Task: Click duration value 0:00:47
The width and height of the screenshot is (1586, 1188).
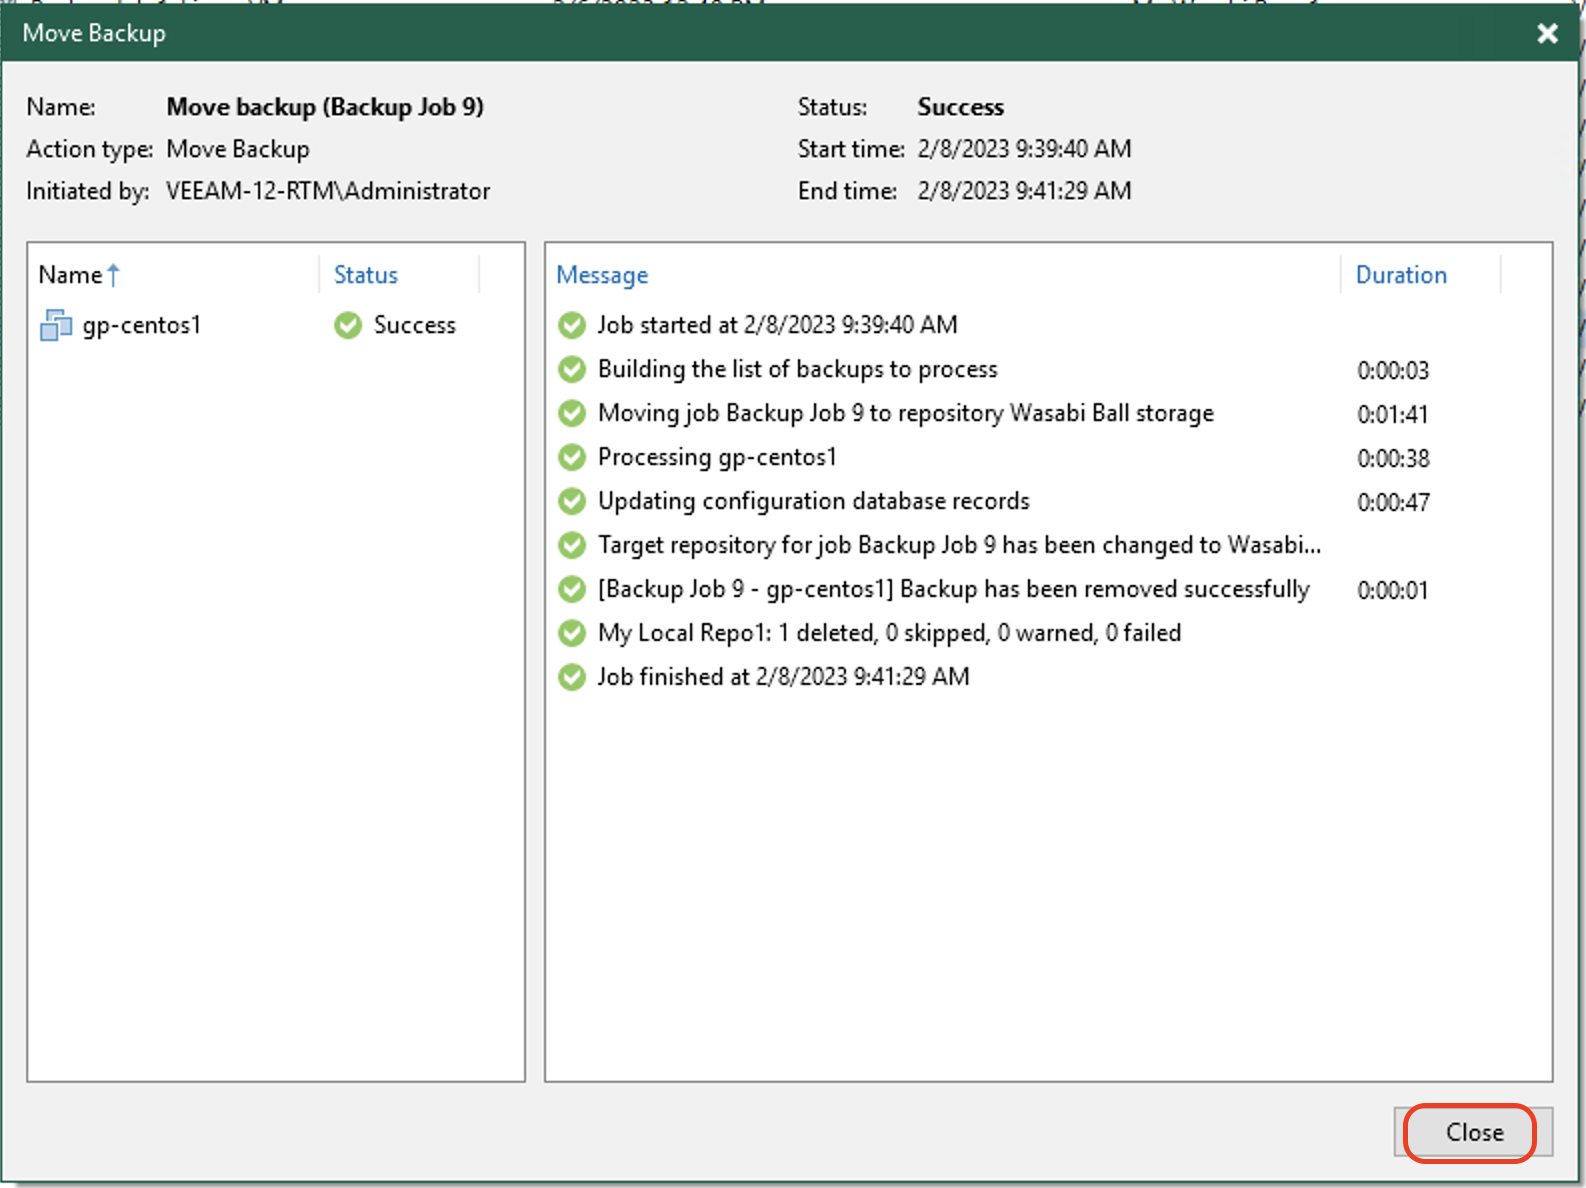Action: coord(1393,503)
